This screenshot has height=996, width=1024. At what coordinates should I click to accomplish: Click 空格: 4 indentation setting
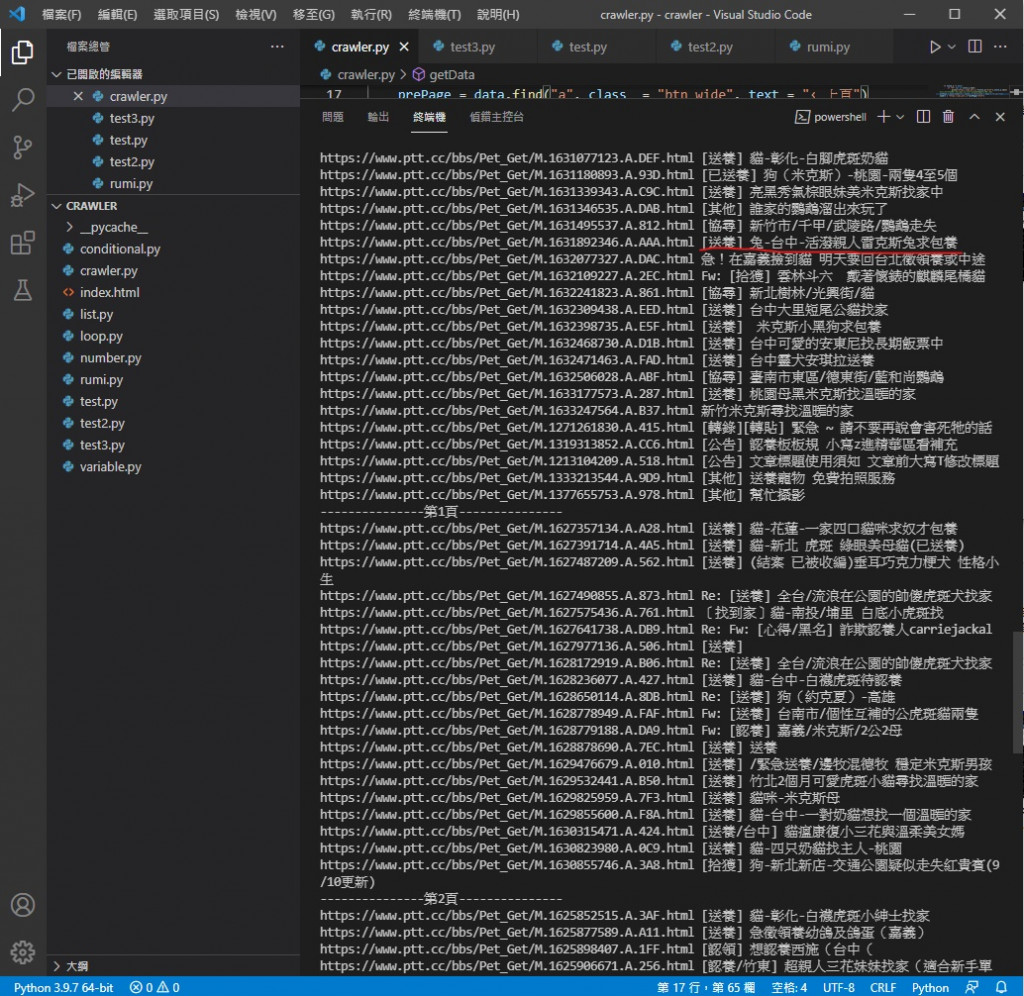[789, 987]
